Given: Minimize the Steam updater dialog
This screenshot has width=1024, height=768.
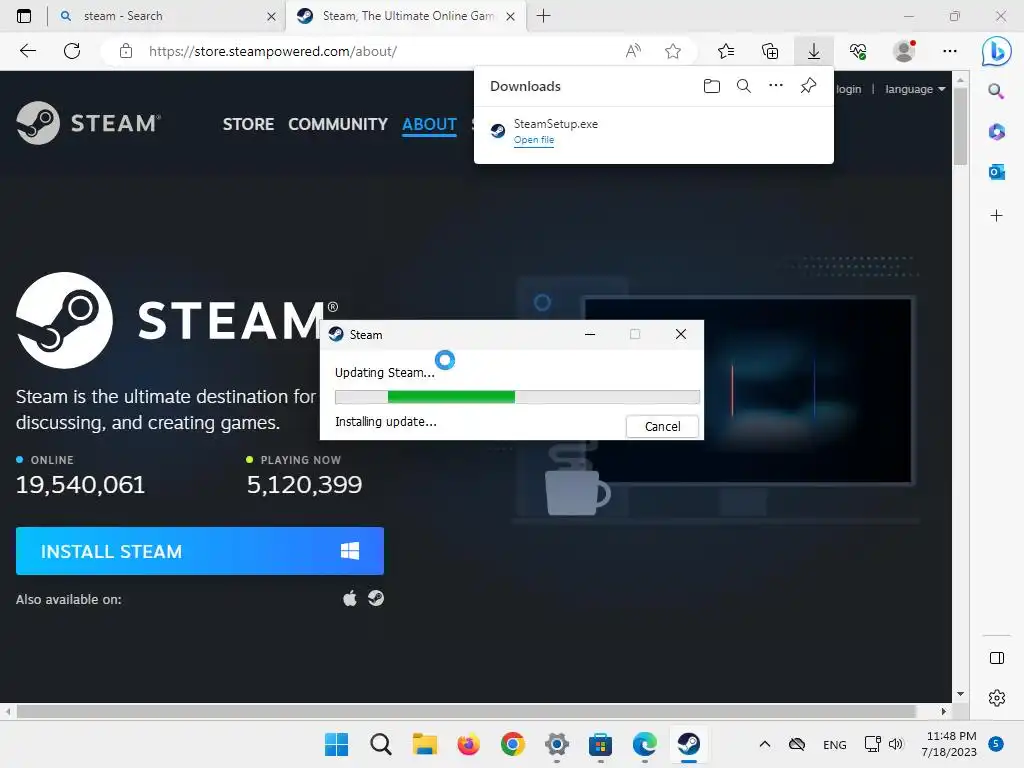Looking at the screenshot, I should (x=590, y=334).
